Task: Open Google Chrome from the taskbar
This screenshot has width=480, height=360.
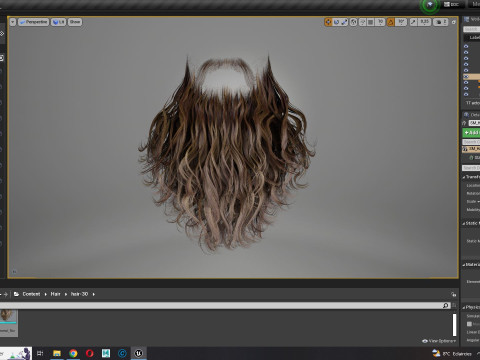Action: (73, 353)
